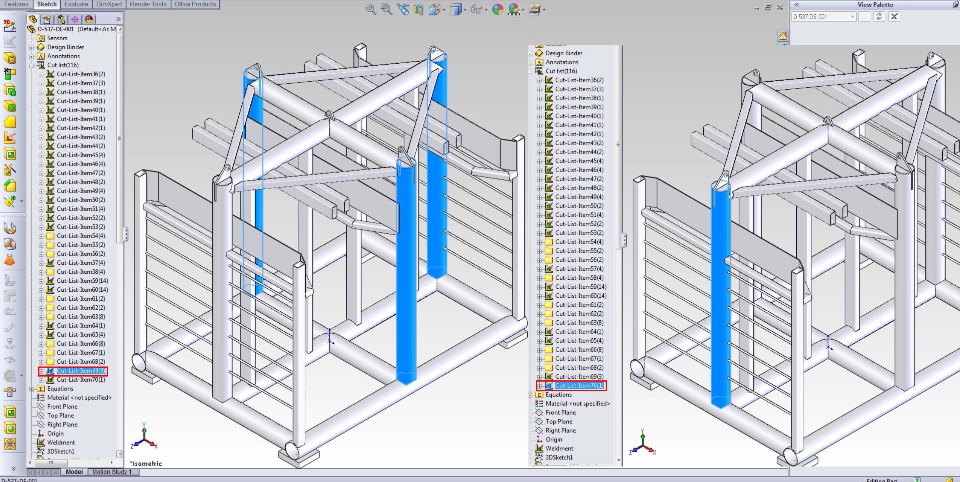Switch to the Motion Study 1 tab
Screen dimensions: 960x482
coord(111,472)
